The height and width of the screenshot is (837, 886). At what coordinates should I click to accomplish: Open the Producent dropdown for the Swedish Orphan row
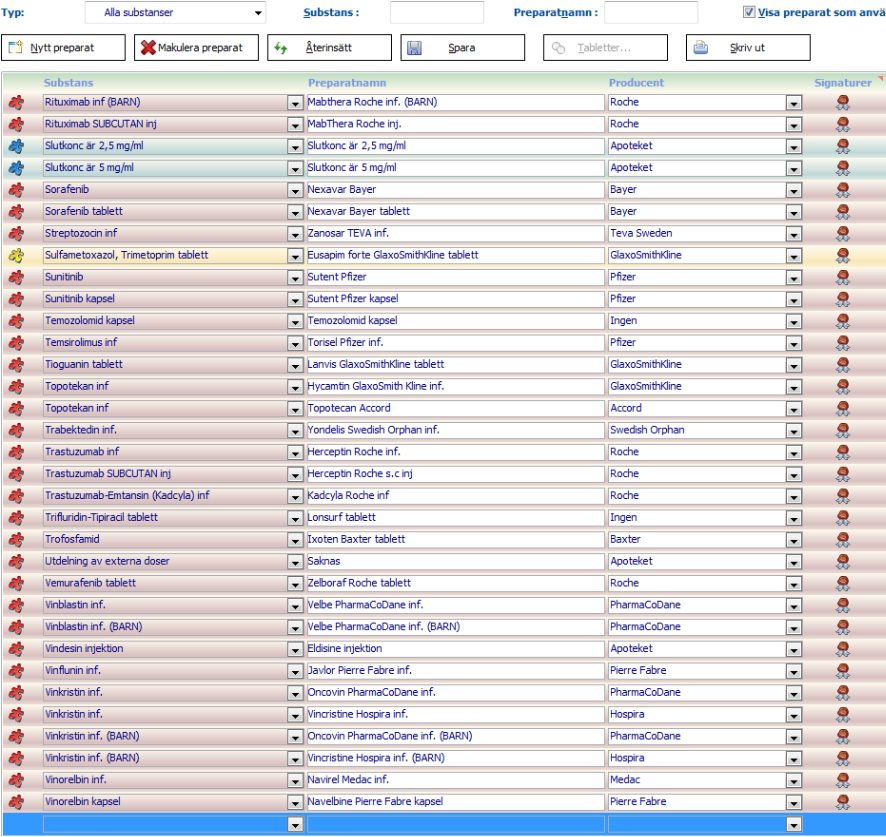pyautogui.click(x=793, y=430)
